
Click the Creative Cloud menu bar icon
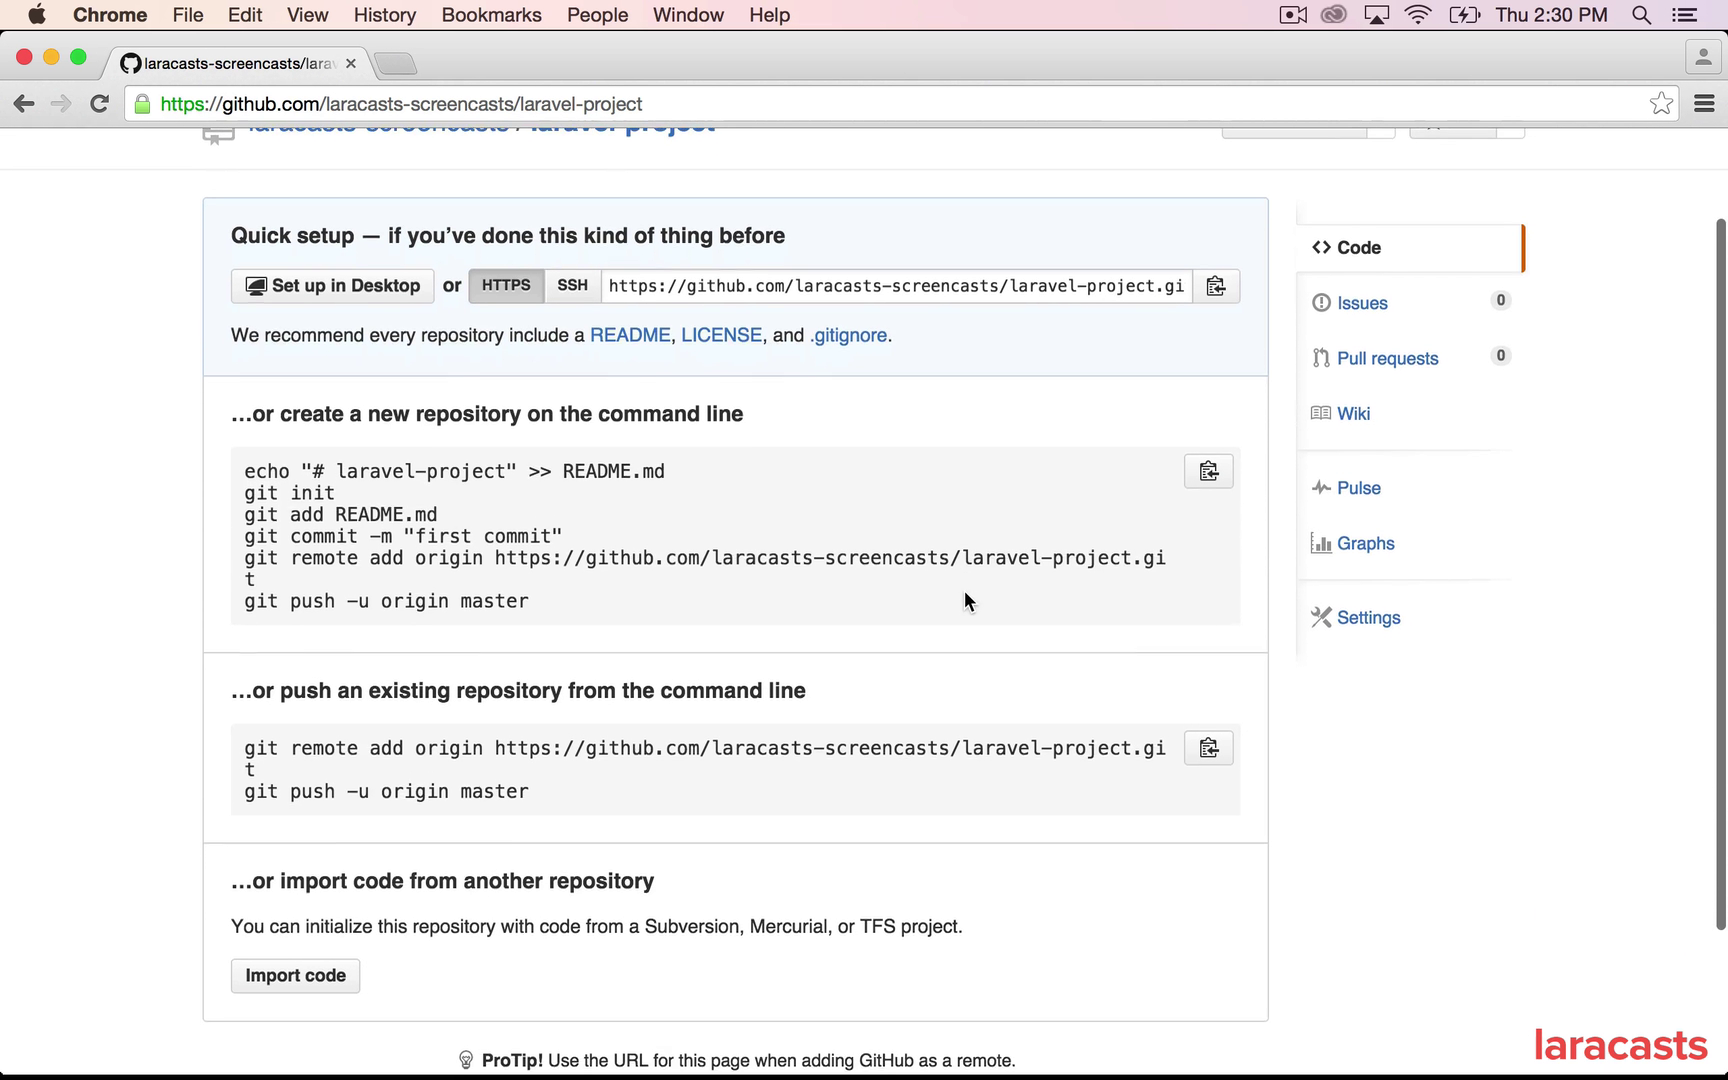click(x=1334, y=15)
